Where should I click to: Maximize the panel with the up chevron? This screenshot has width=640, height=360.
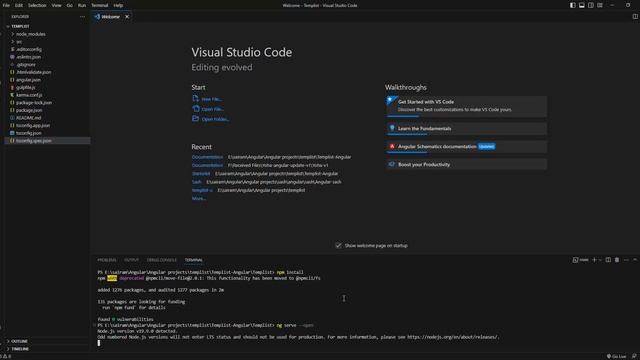click(x=635, y=260)
